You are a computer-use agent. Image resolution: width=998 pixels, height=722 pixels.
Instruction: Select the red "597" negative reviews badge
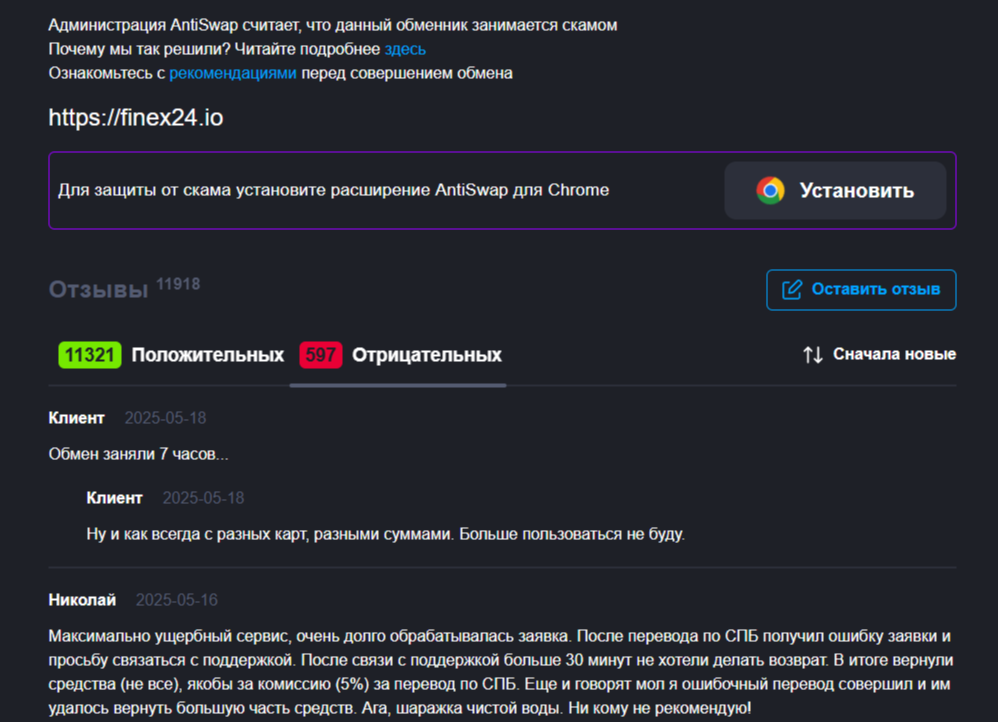coord(319,354)
